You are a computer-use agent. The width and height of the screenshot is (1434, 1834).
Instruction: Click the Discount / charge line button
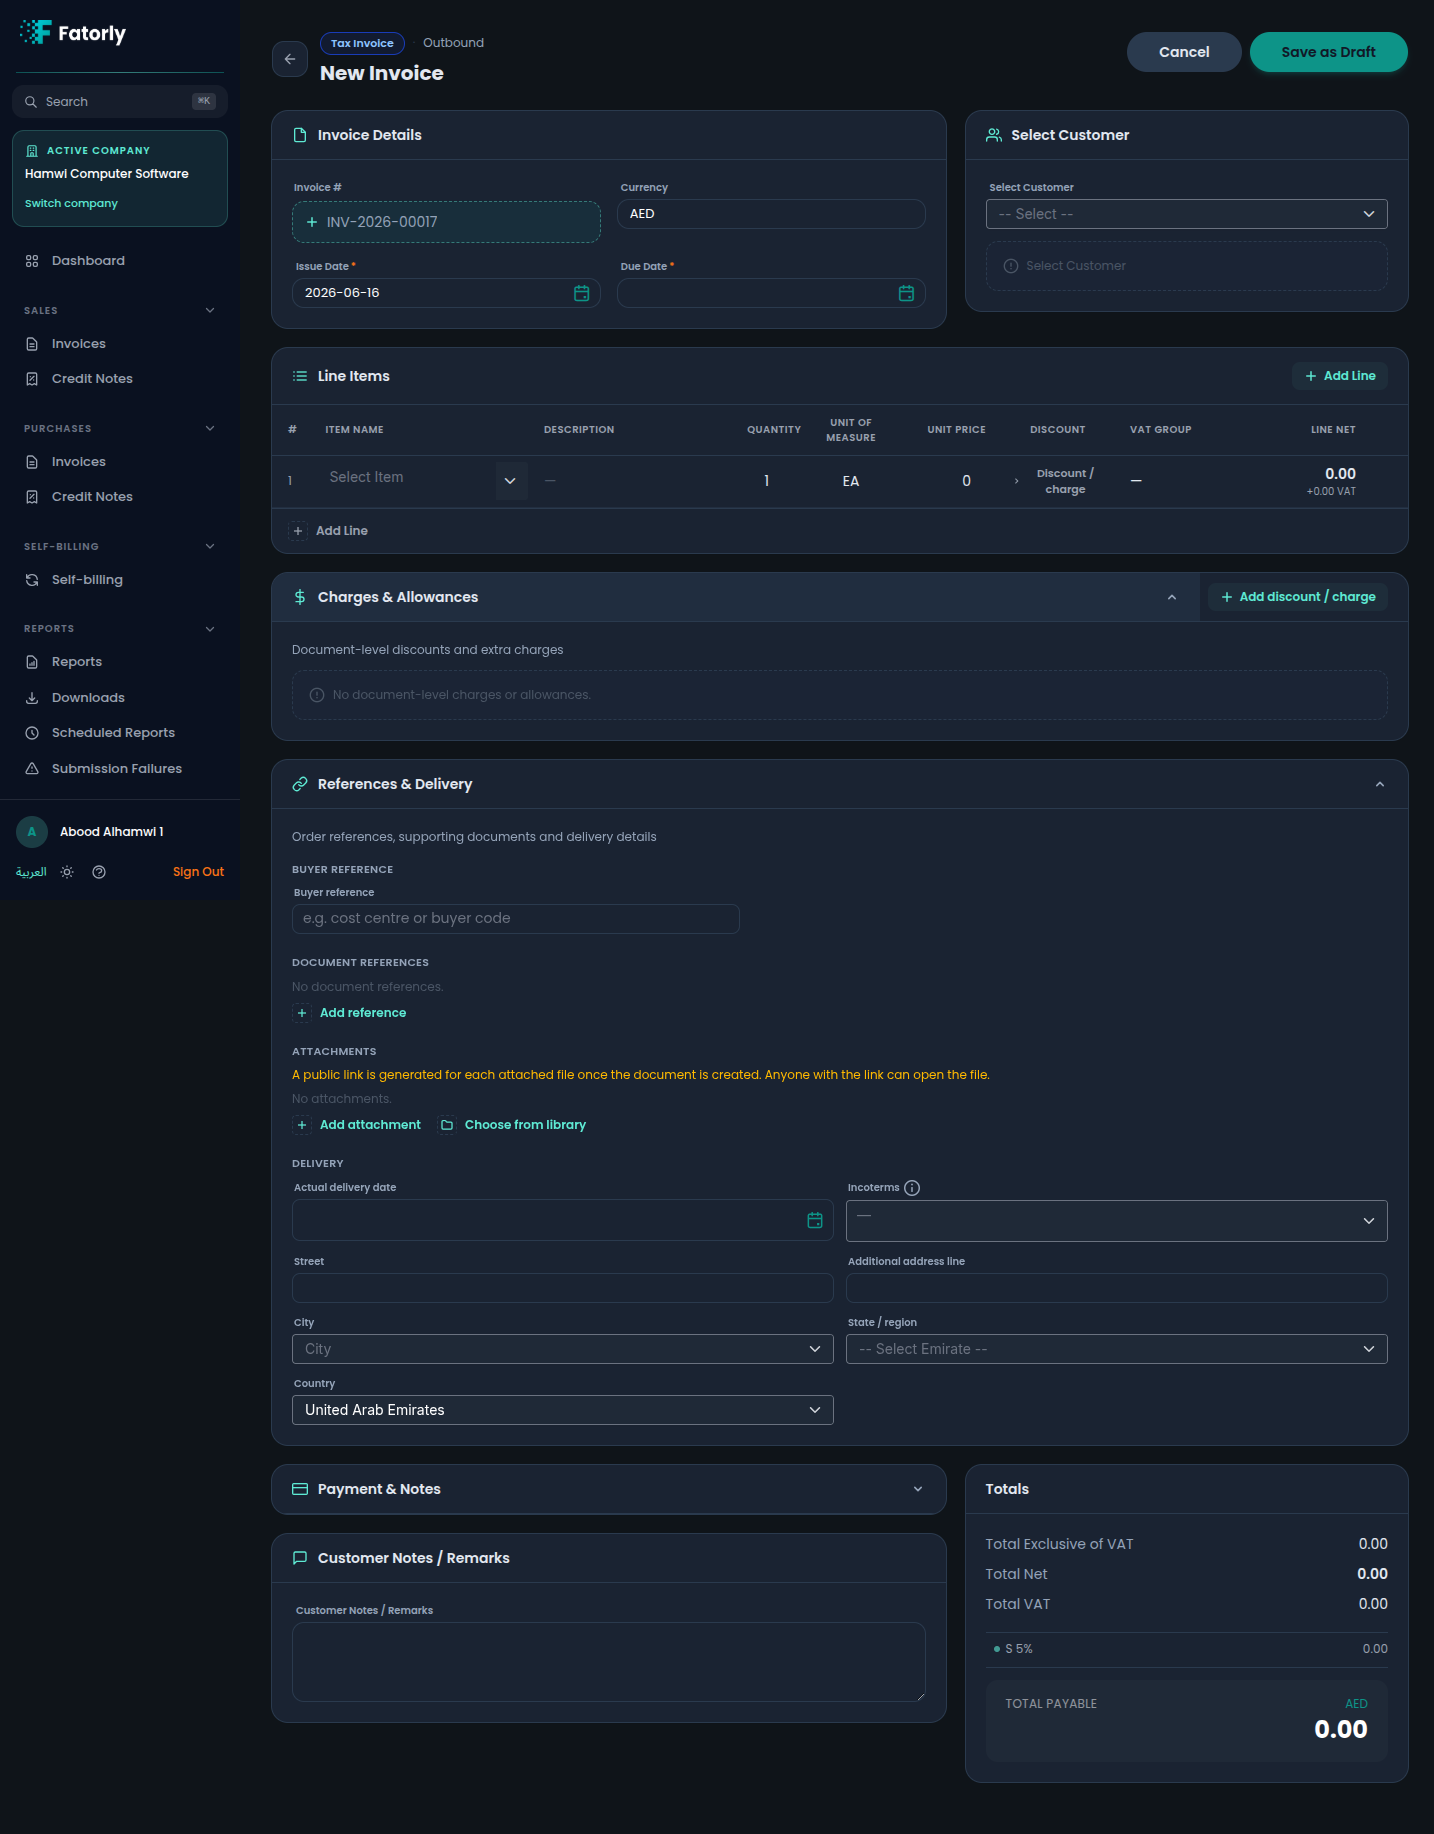[x=1065, y=481]
